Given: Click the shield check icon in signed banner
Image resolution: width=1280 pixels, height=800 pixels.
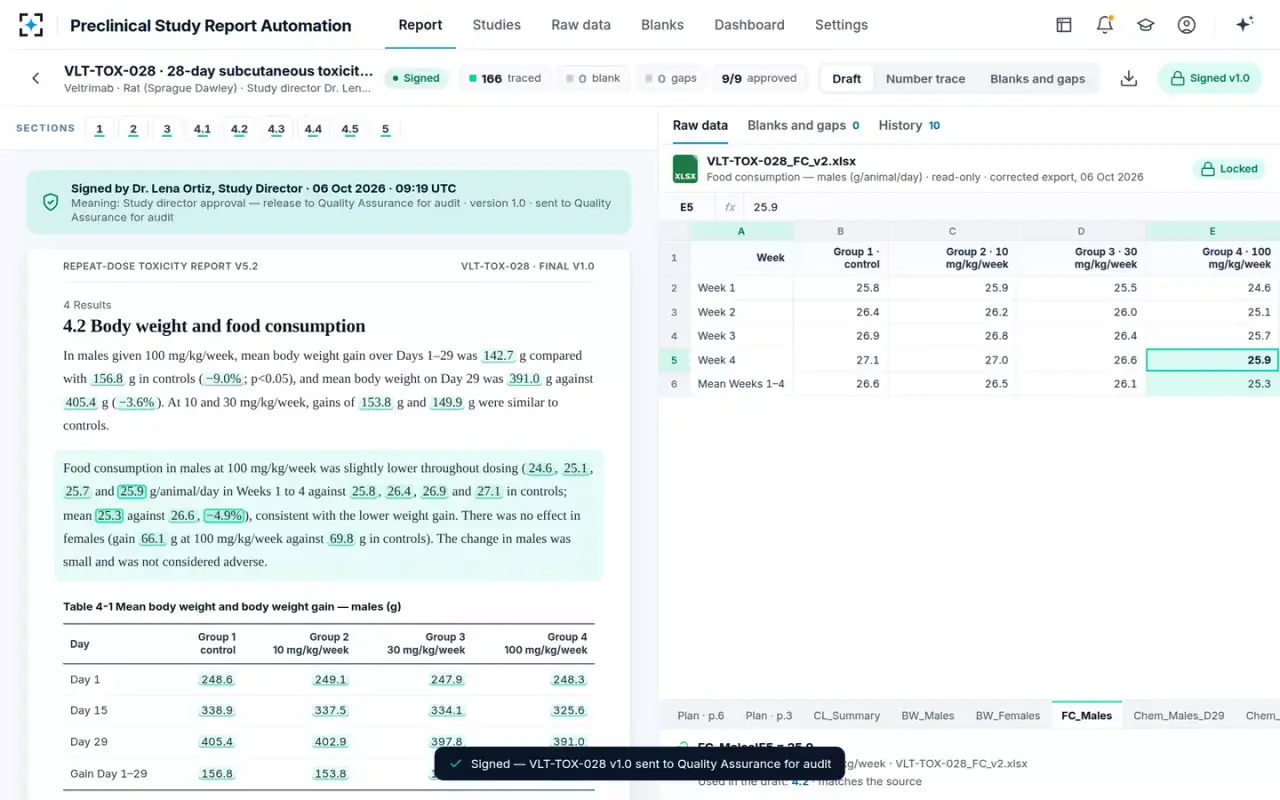Looking at the screenshot, I should (x=50, y=202).
